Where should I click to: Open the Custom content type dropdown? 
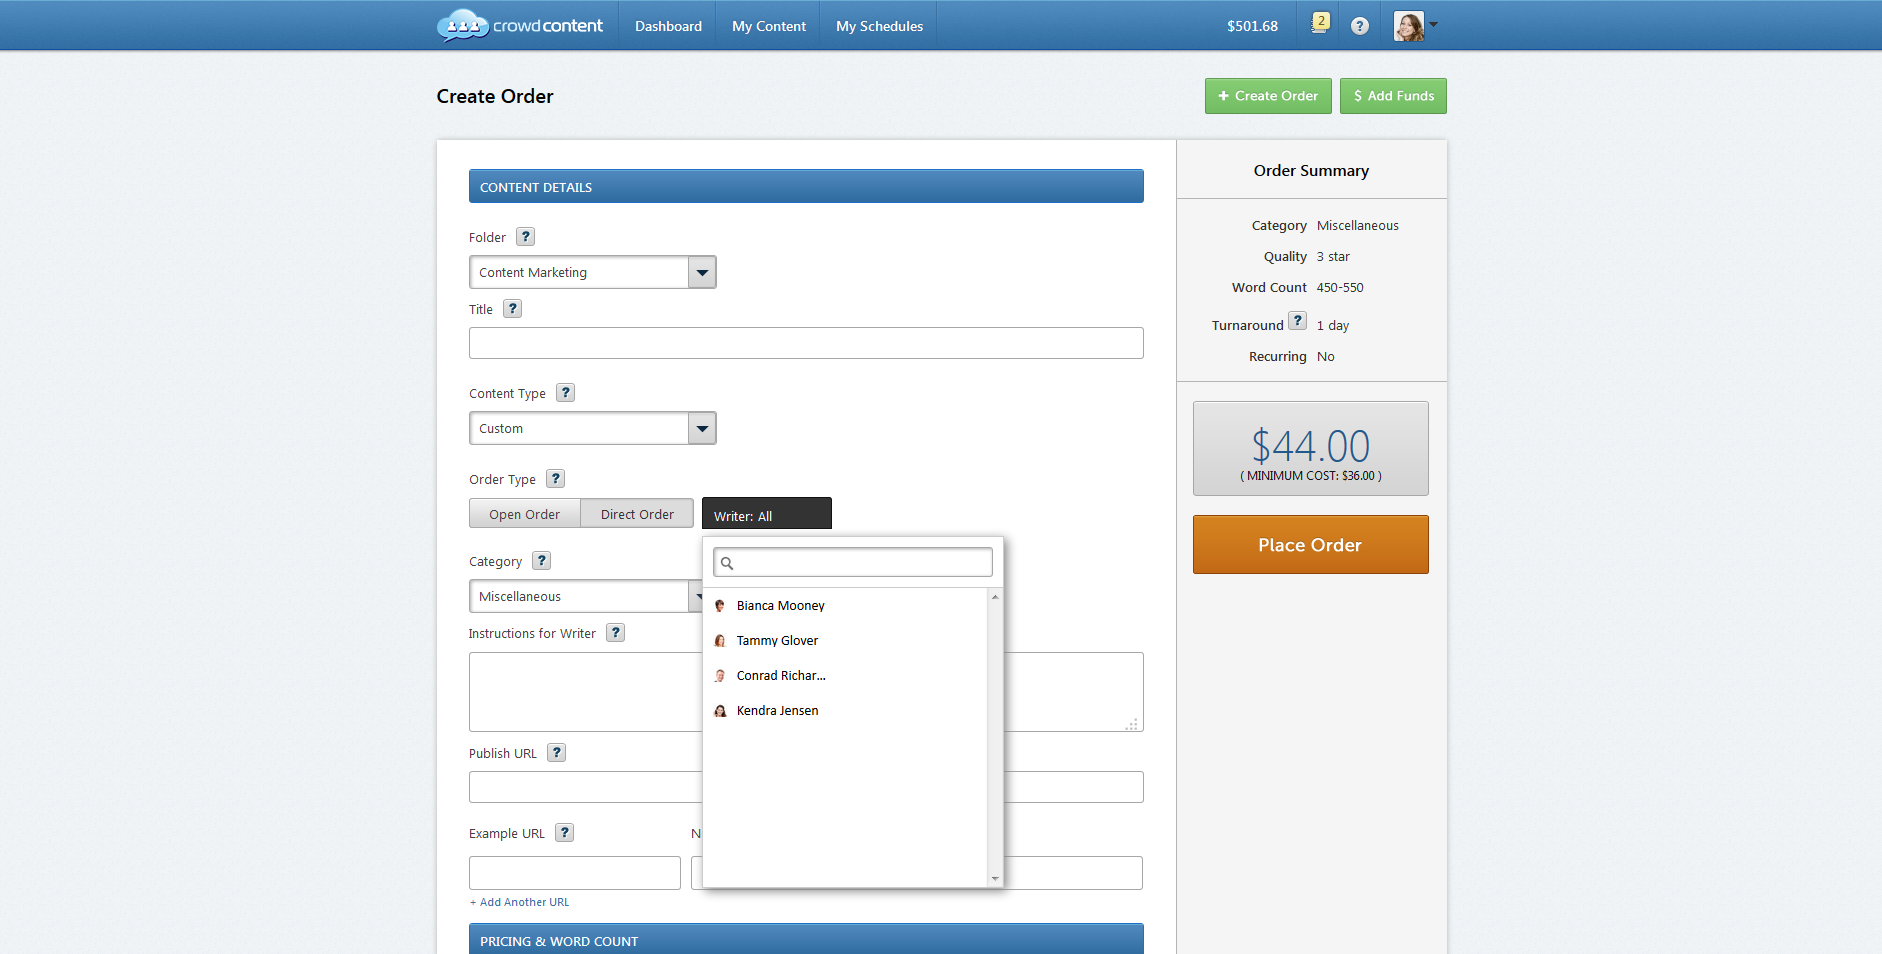(x=702, y=429)
